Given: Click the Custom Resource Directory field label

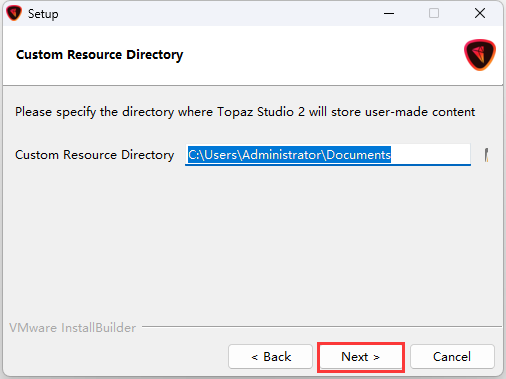Looking at the screenshot, I should point(95,155).
